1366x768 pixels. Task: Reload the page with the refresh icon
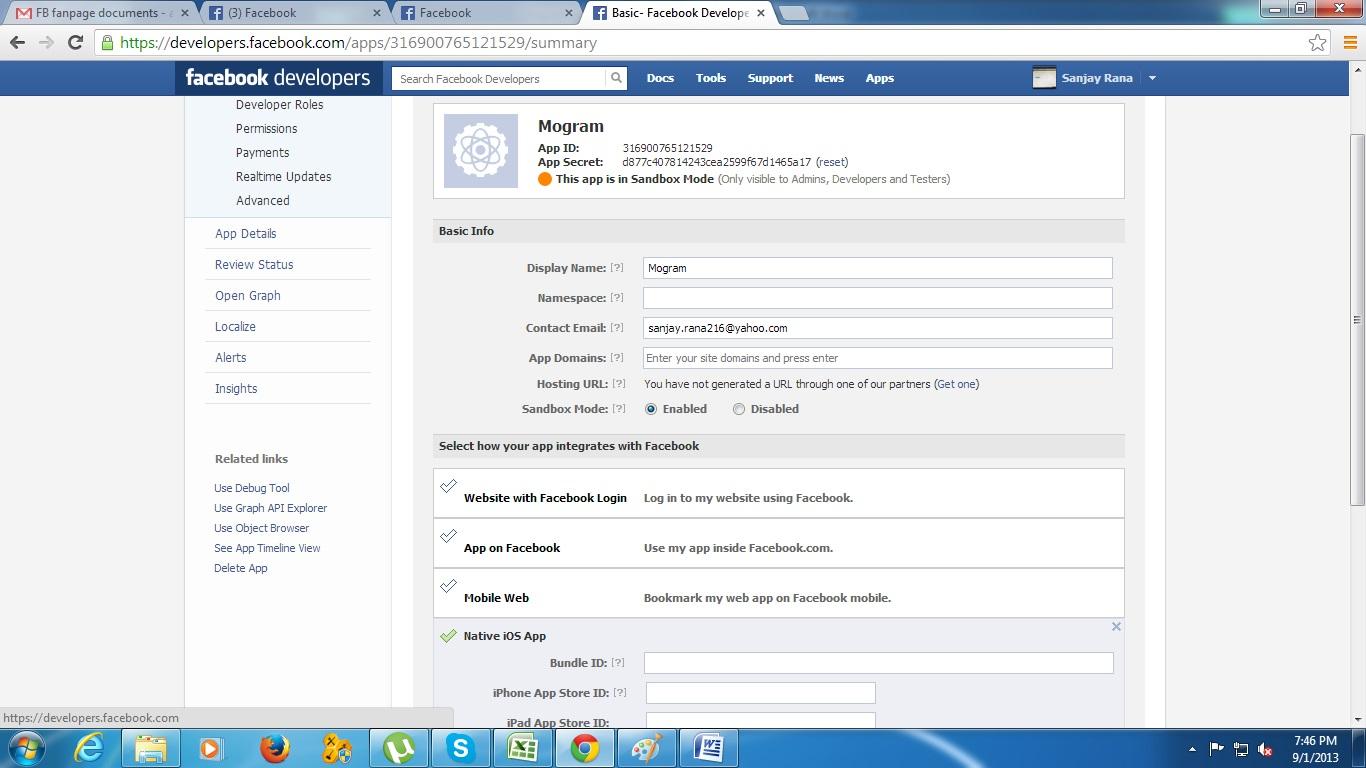pos(75,43)
